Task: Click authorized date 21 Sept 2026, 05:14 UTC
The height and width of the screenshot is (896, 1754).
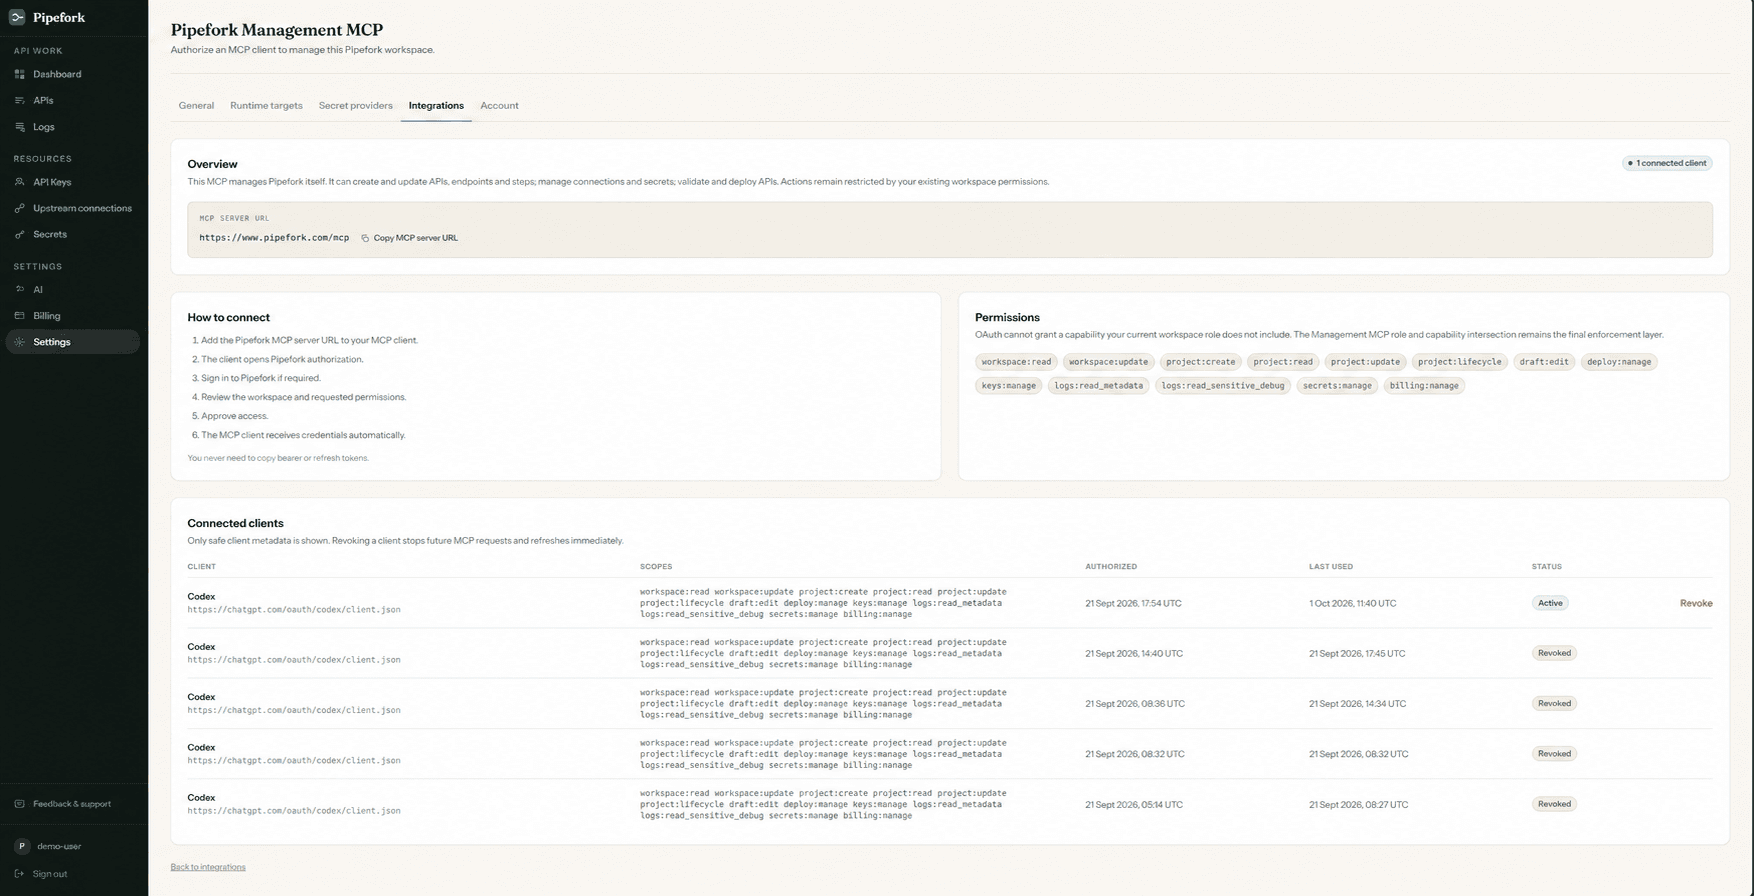Action: 1134,804
